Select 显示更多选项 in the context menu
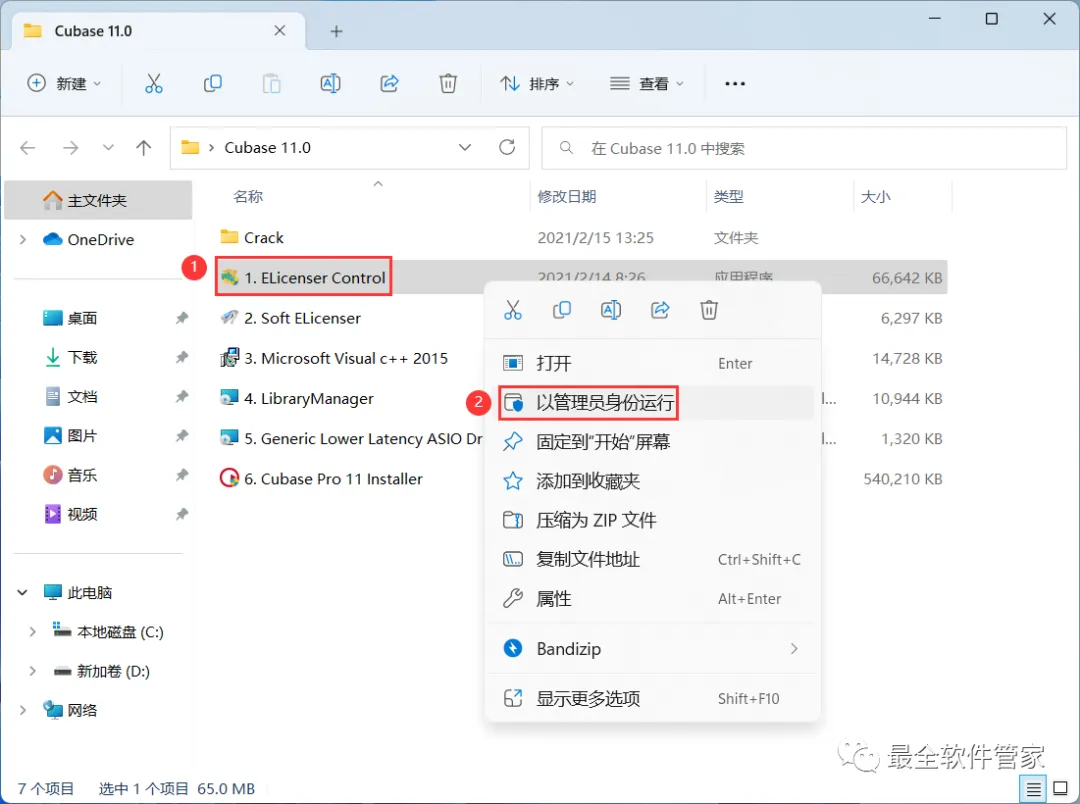The height and width of the screenshot is (804, 1080). coord(653,699)
